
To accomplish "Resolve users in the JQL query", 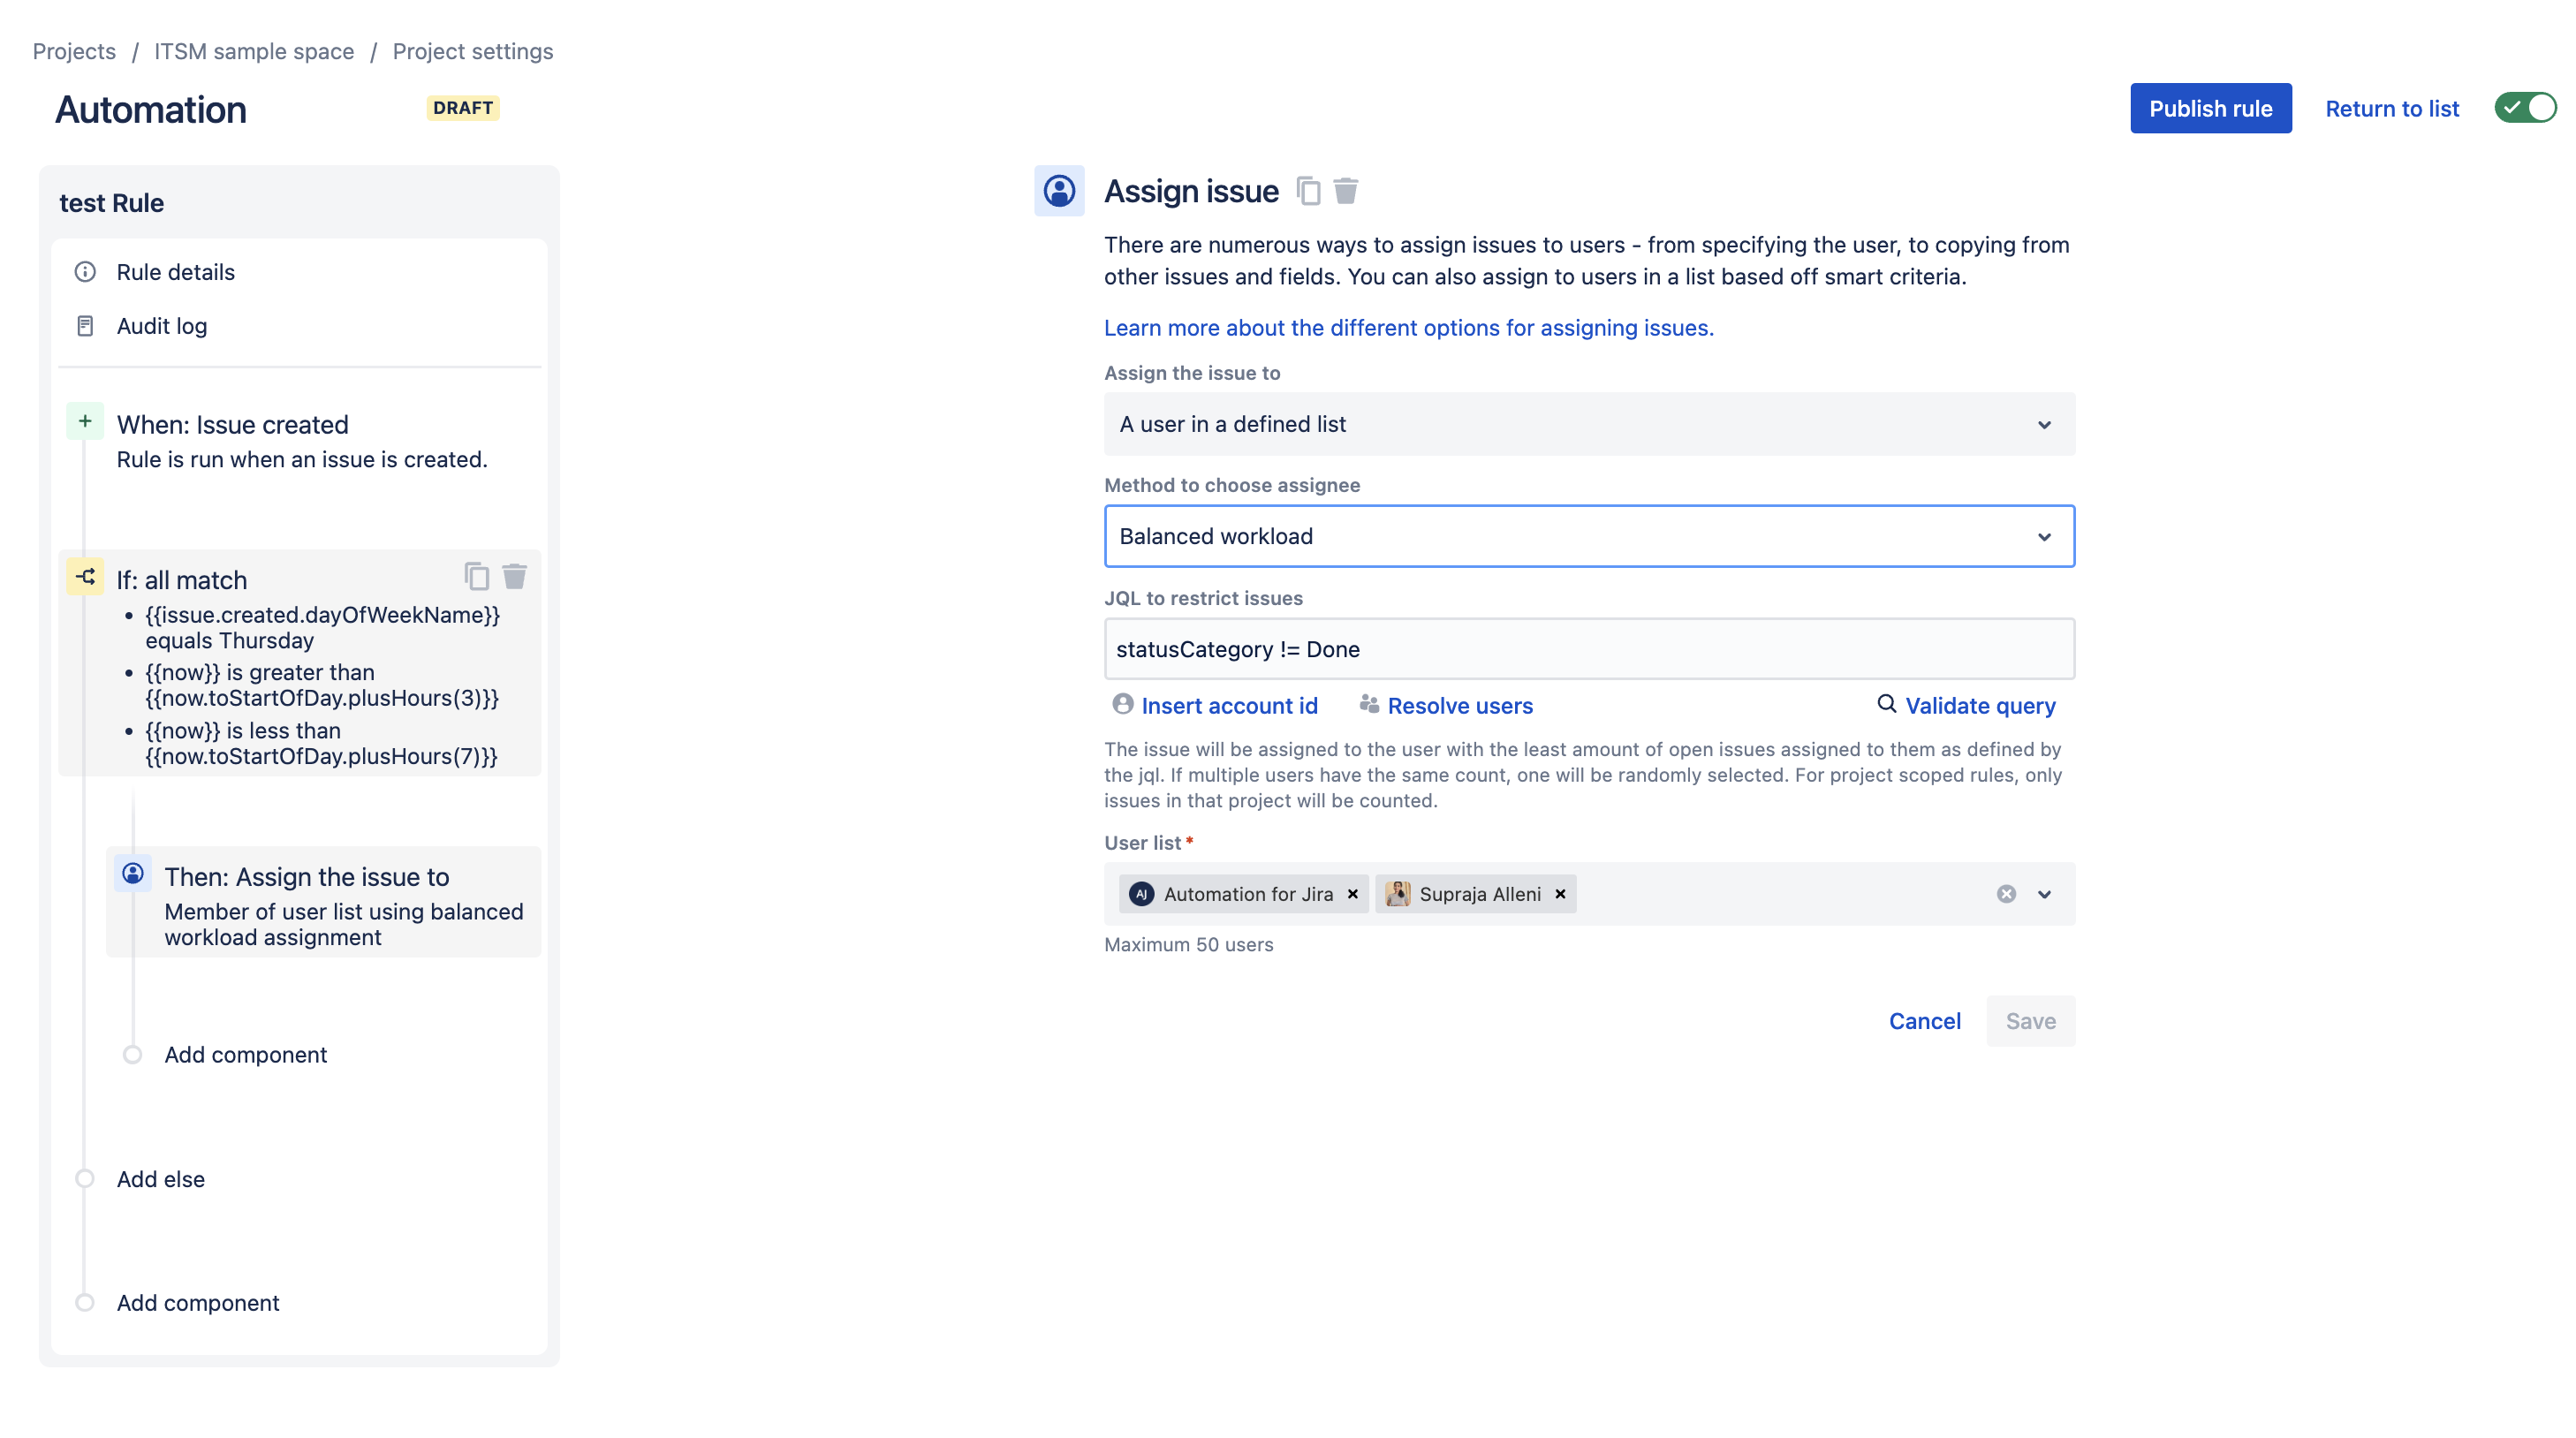I will (x=1460, y=705).
